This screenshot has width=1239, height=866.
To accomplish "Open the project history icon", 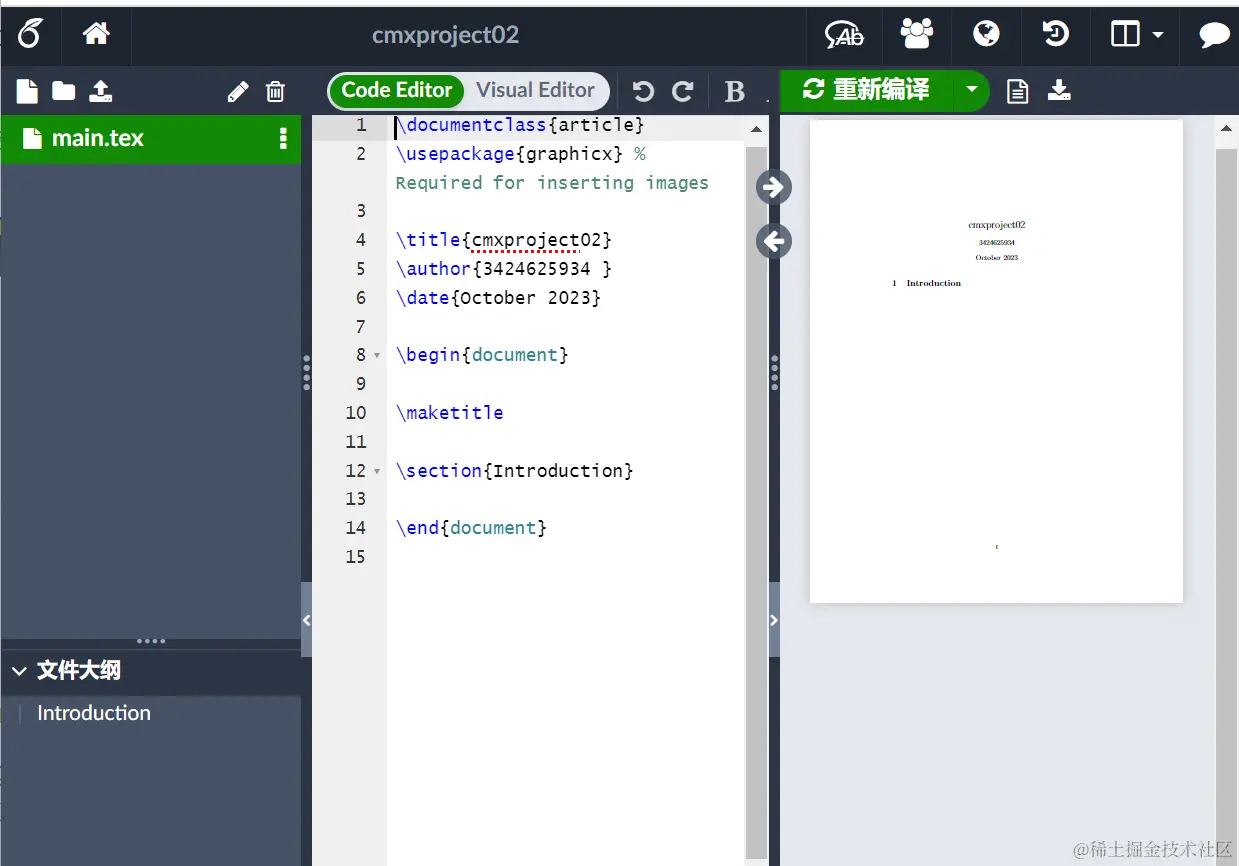I will point(1056,34).
